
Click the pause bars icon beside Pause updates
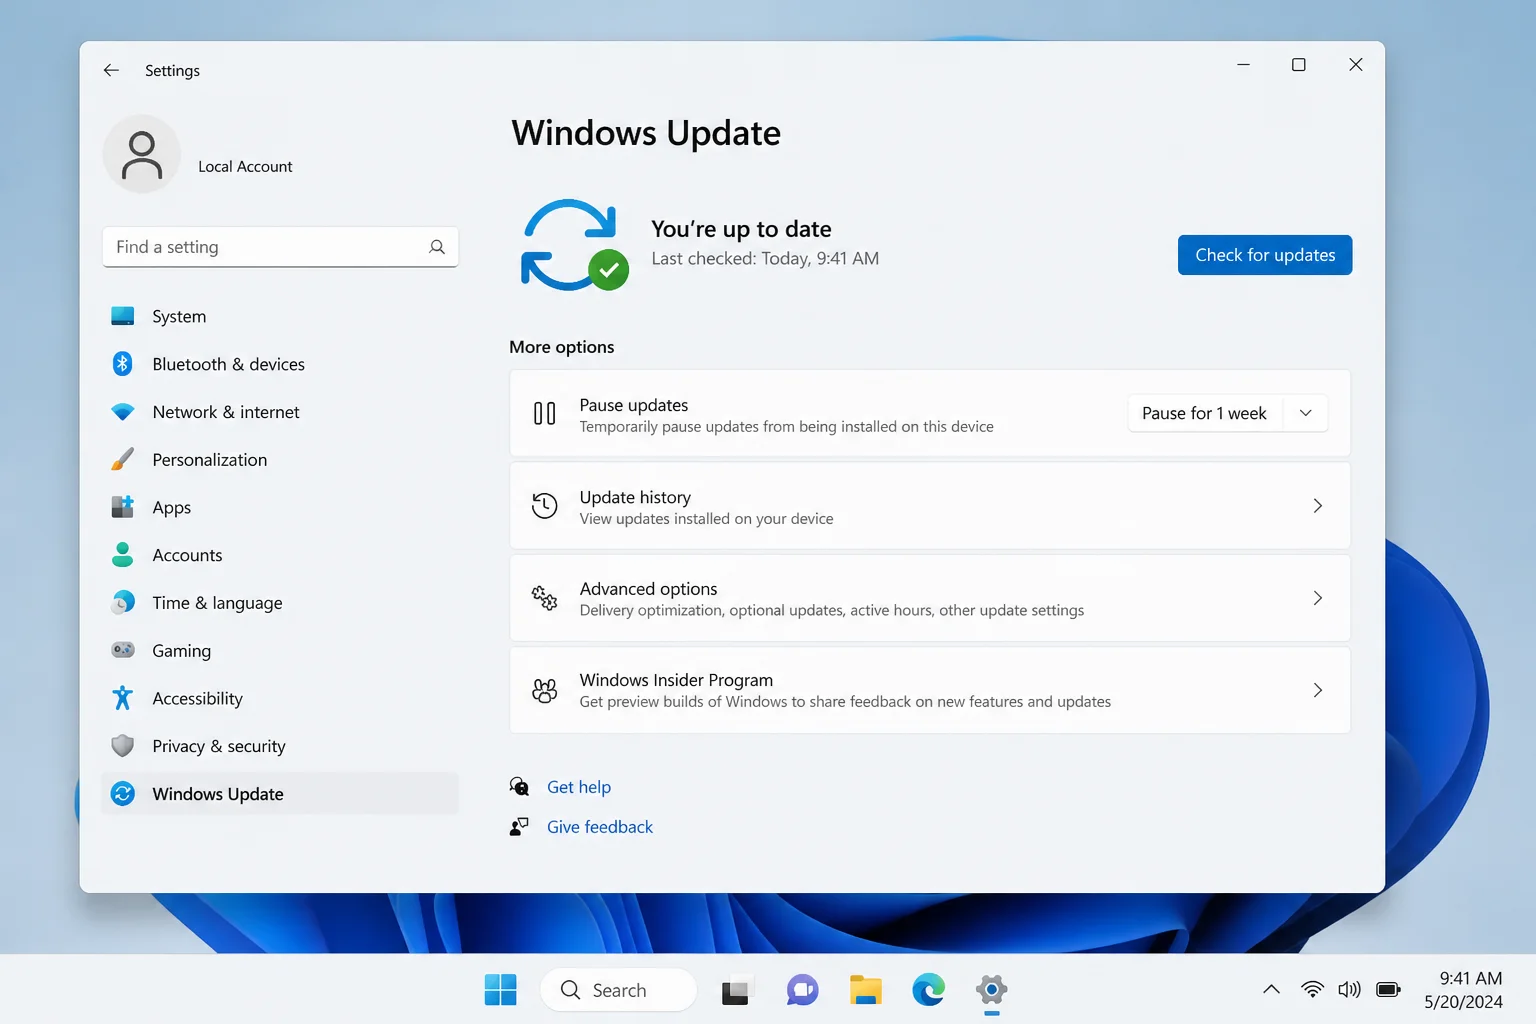coord(545,413)
